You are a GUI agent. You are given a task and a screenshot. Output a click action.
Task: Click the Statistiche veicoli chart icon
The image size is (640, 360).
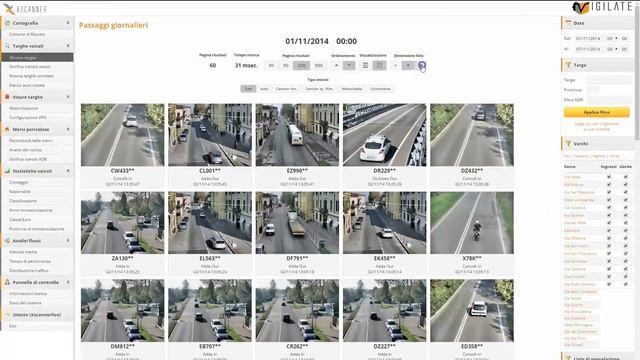pyautogui.click(x=7, y=171)
